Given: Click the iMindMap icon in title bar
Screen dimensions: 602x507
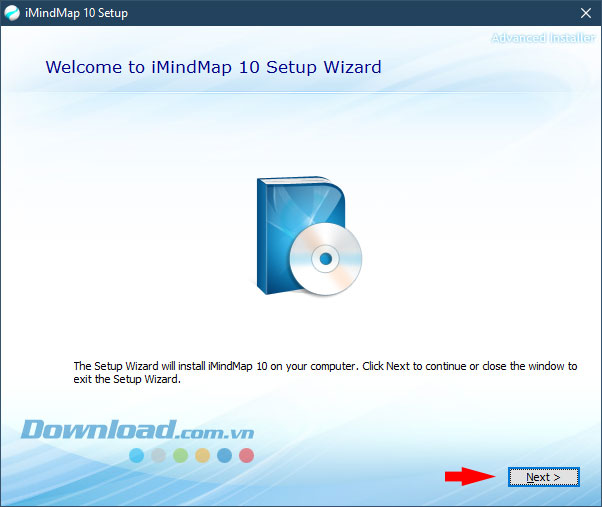Looking at the screenshot, I should pyautogui.click(x=11, y=14).
